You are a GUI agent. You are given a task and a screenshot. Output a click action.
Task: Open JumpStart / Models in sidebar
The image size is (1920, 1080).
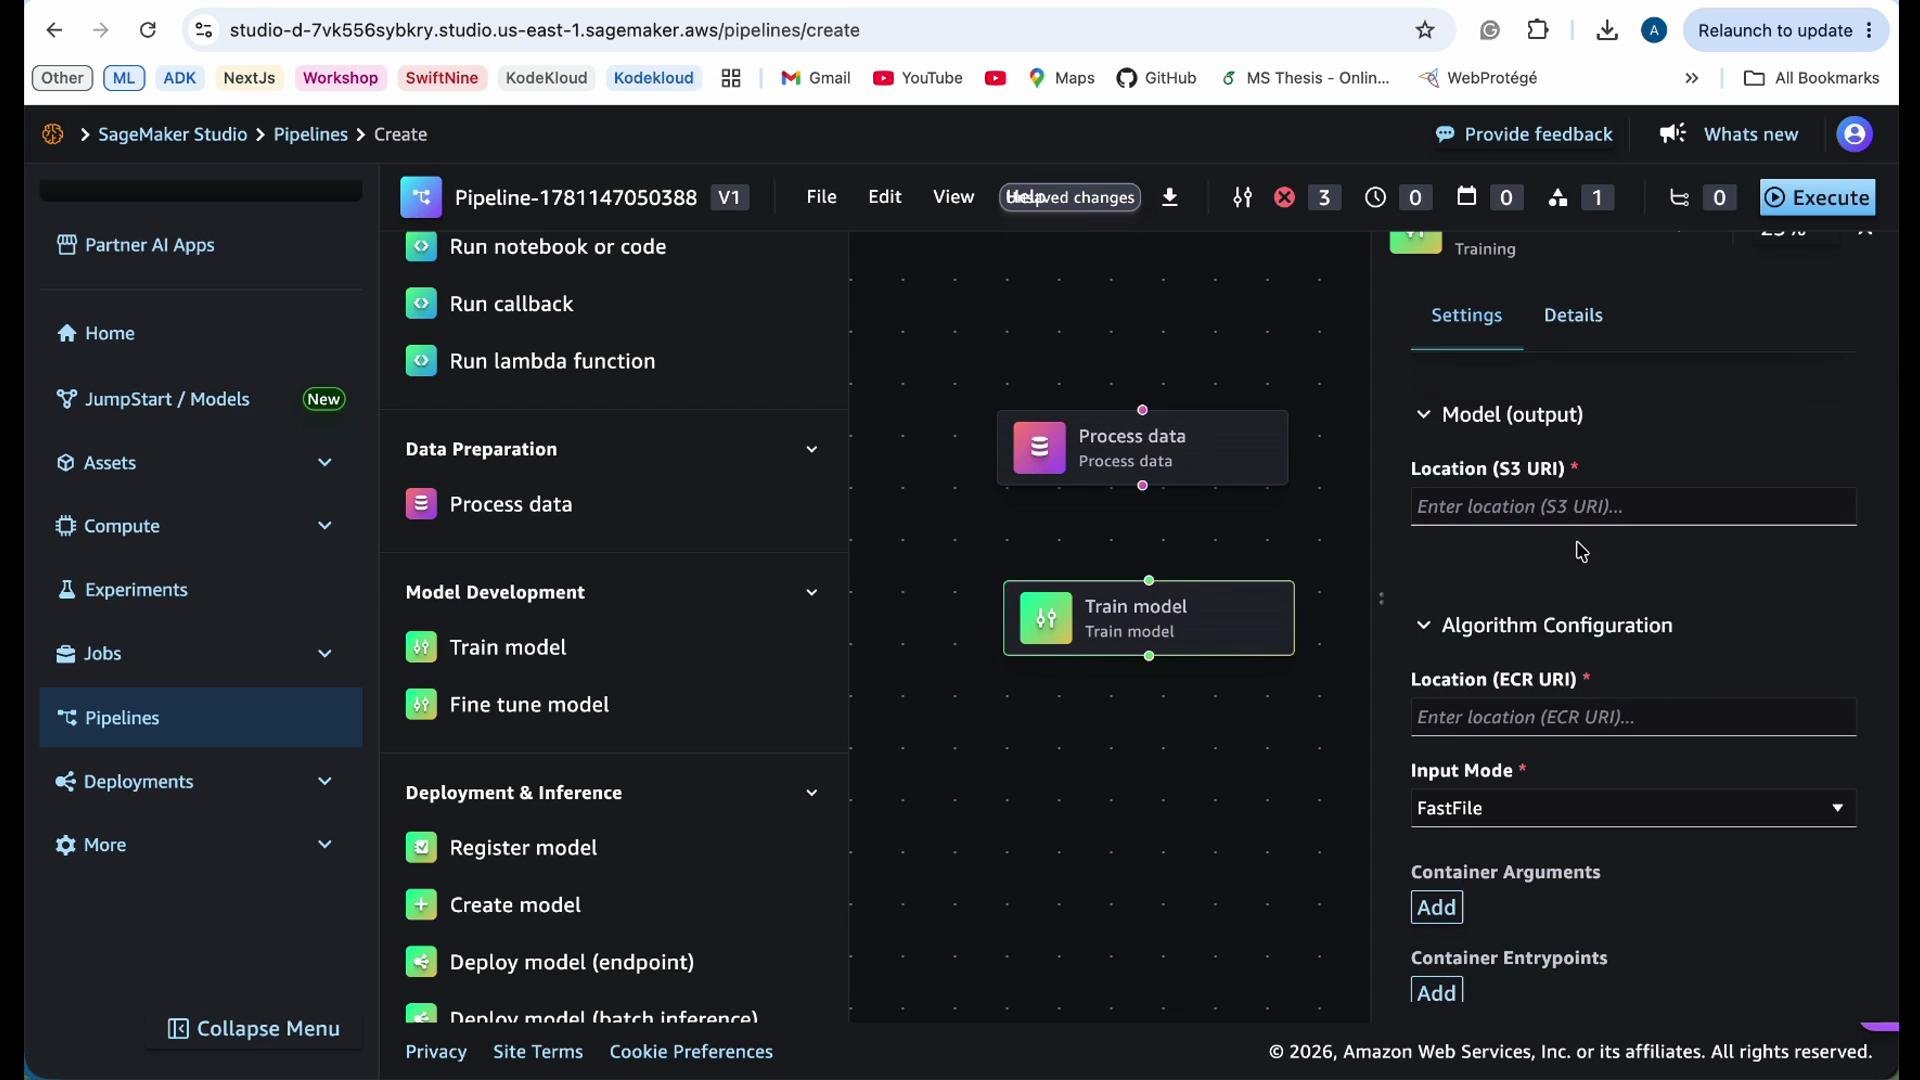tap(167, 400)
